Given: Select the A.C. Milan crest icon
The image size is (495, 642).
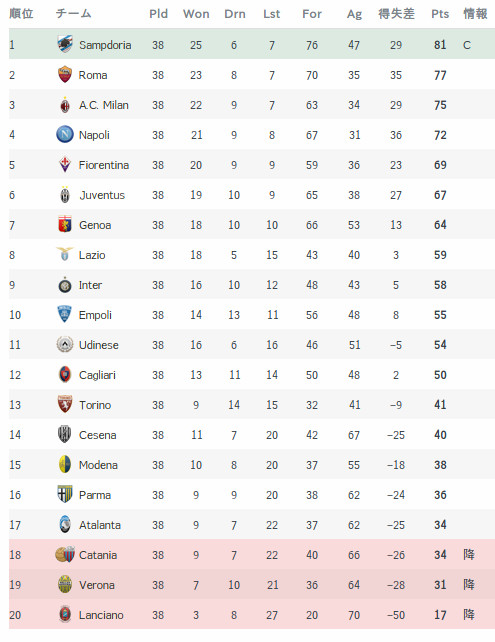Looking at the screenshot, I should point(65,105).
